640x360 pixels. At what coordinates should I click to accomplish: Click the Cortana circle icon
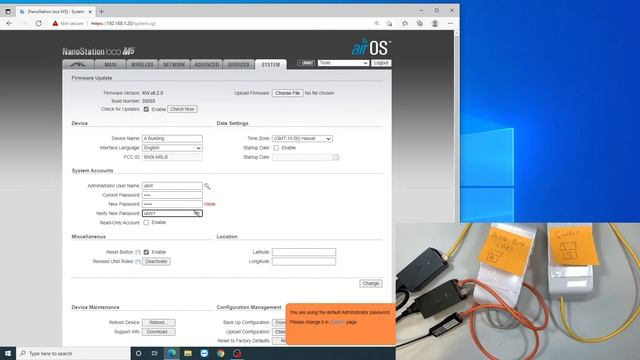point(138,353)
